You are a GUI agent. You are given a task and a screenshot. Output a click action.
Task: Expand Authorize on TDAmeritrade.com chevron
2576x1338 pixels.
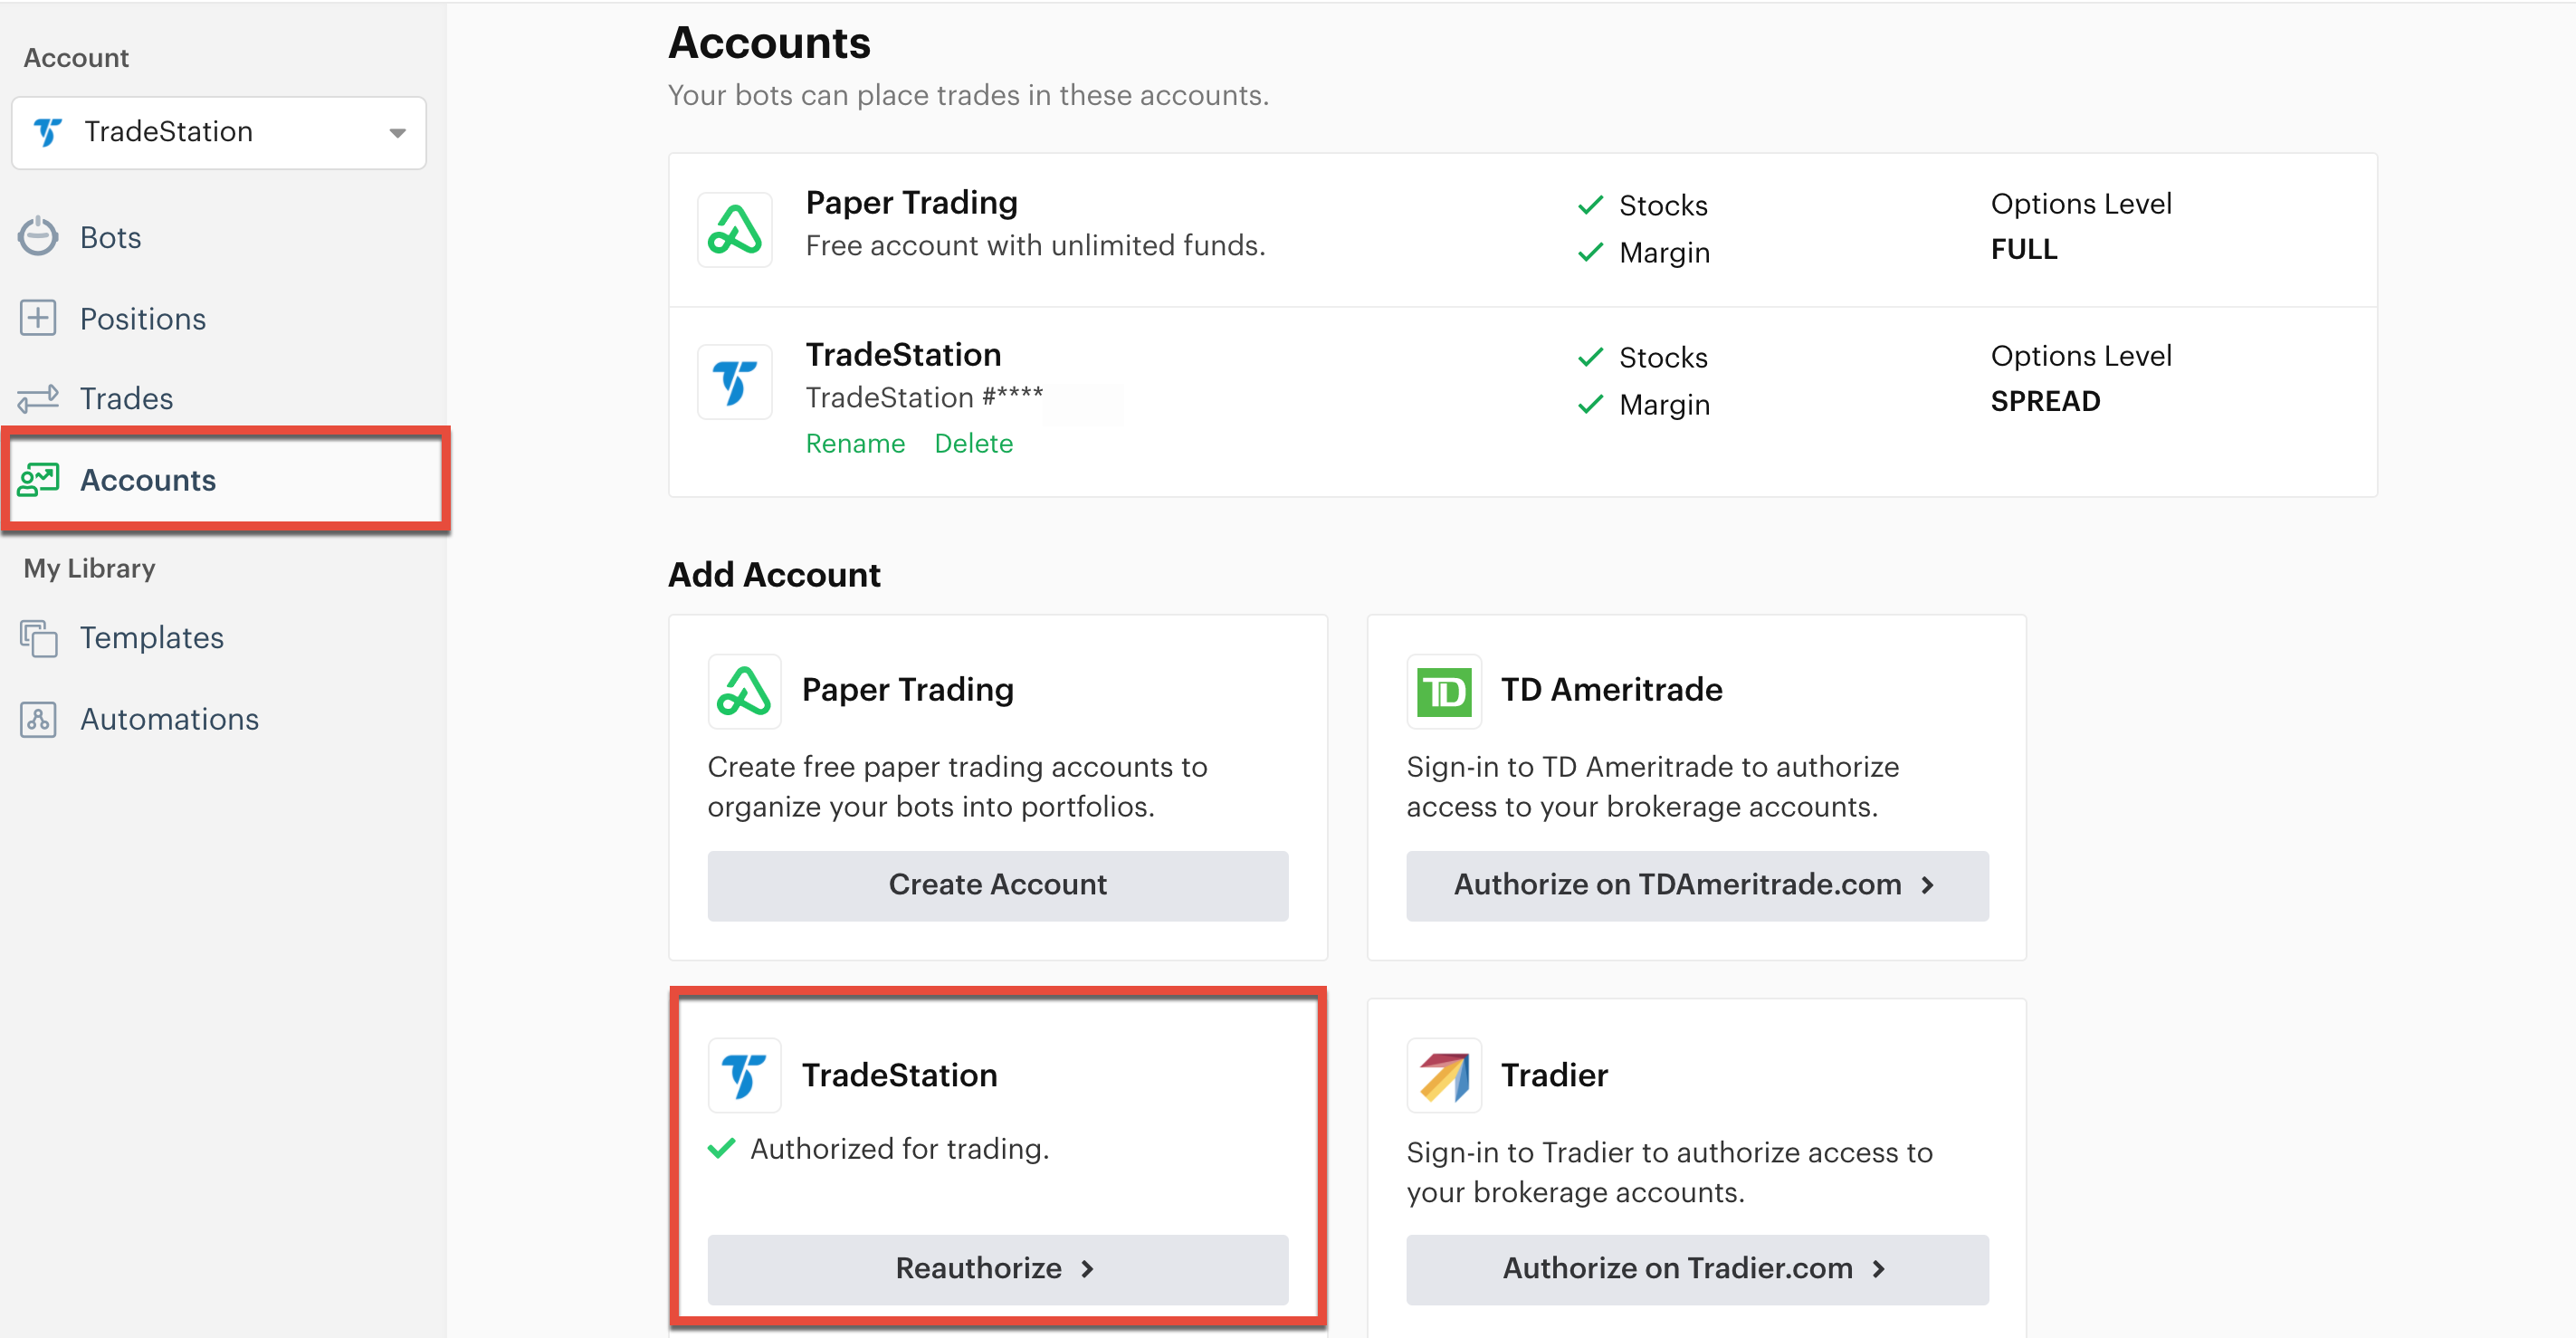(1928, 885)
